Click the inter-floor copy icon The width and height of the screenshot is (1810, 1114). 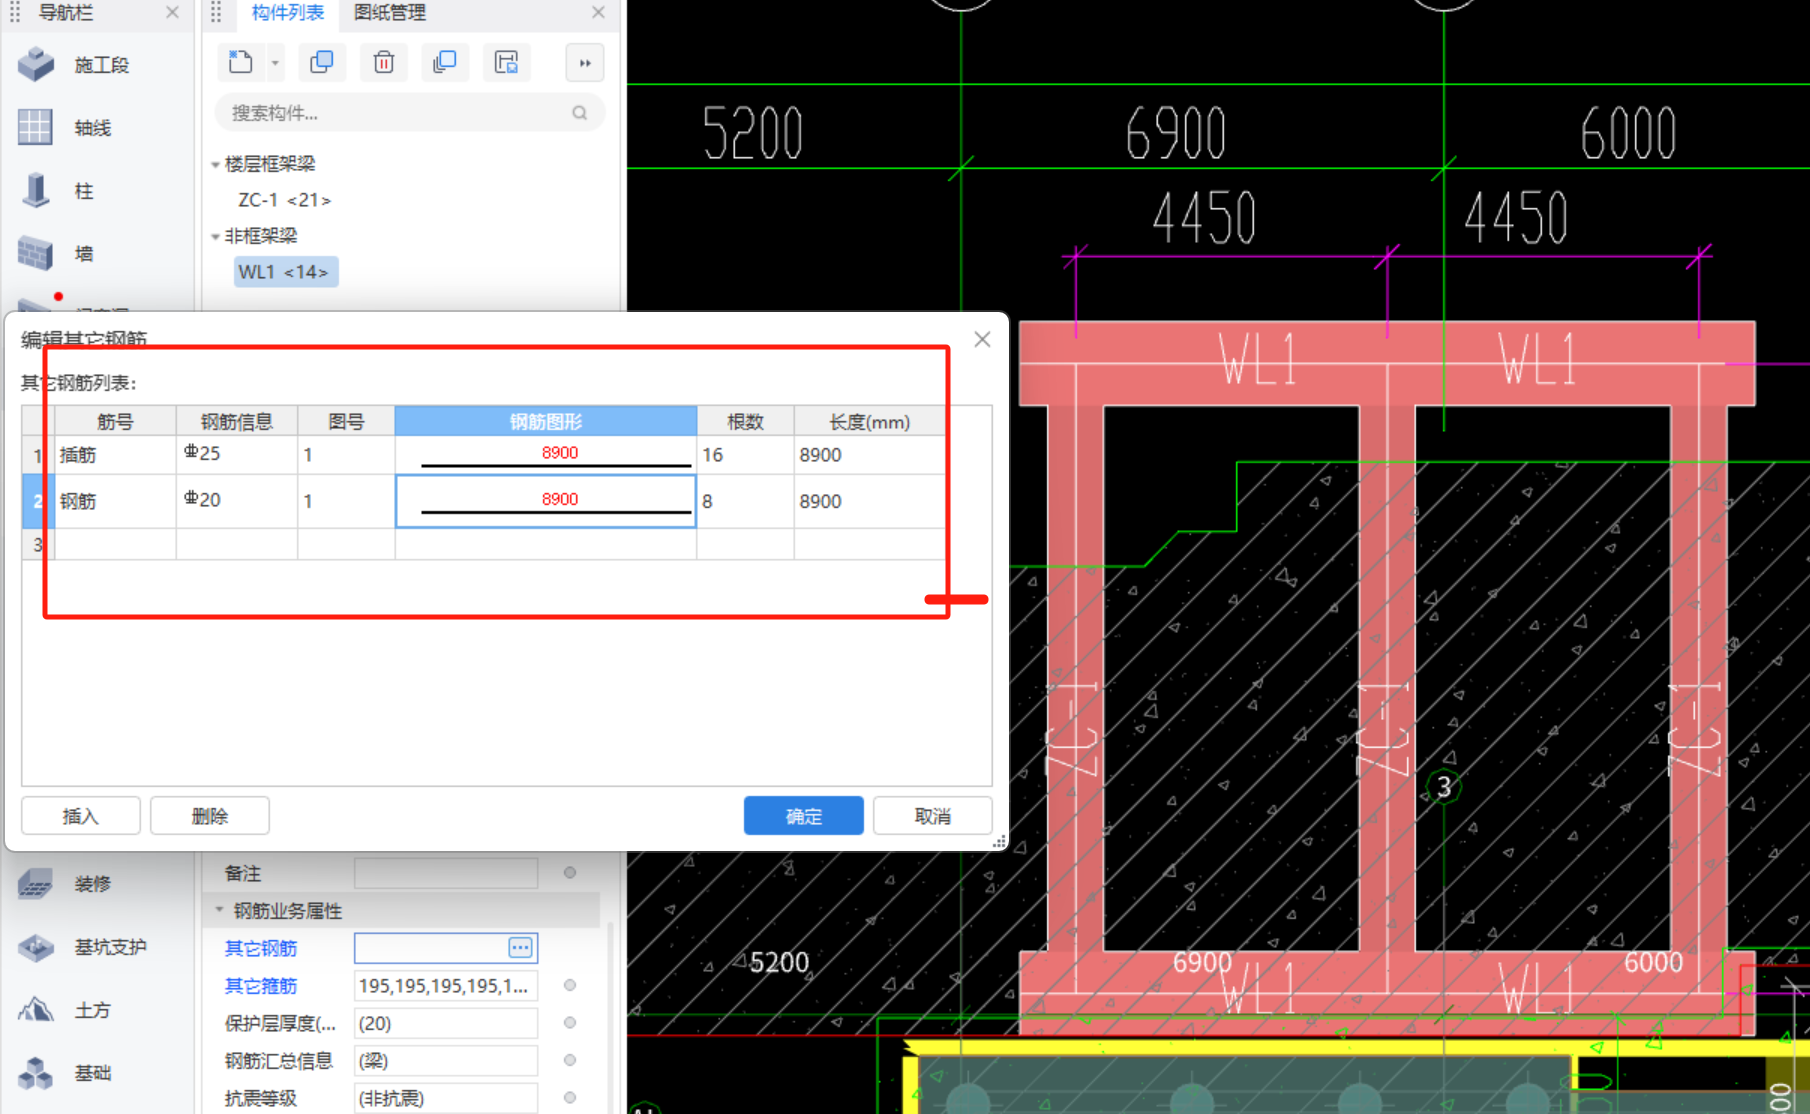click(445, 62)
